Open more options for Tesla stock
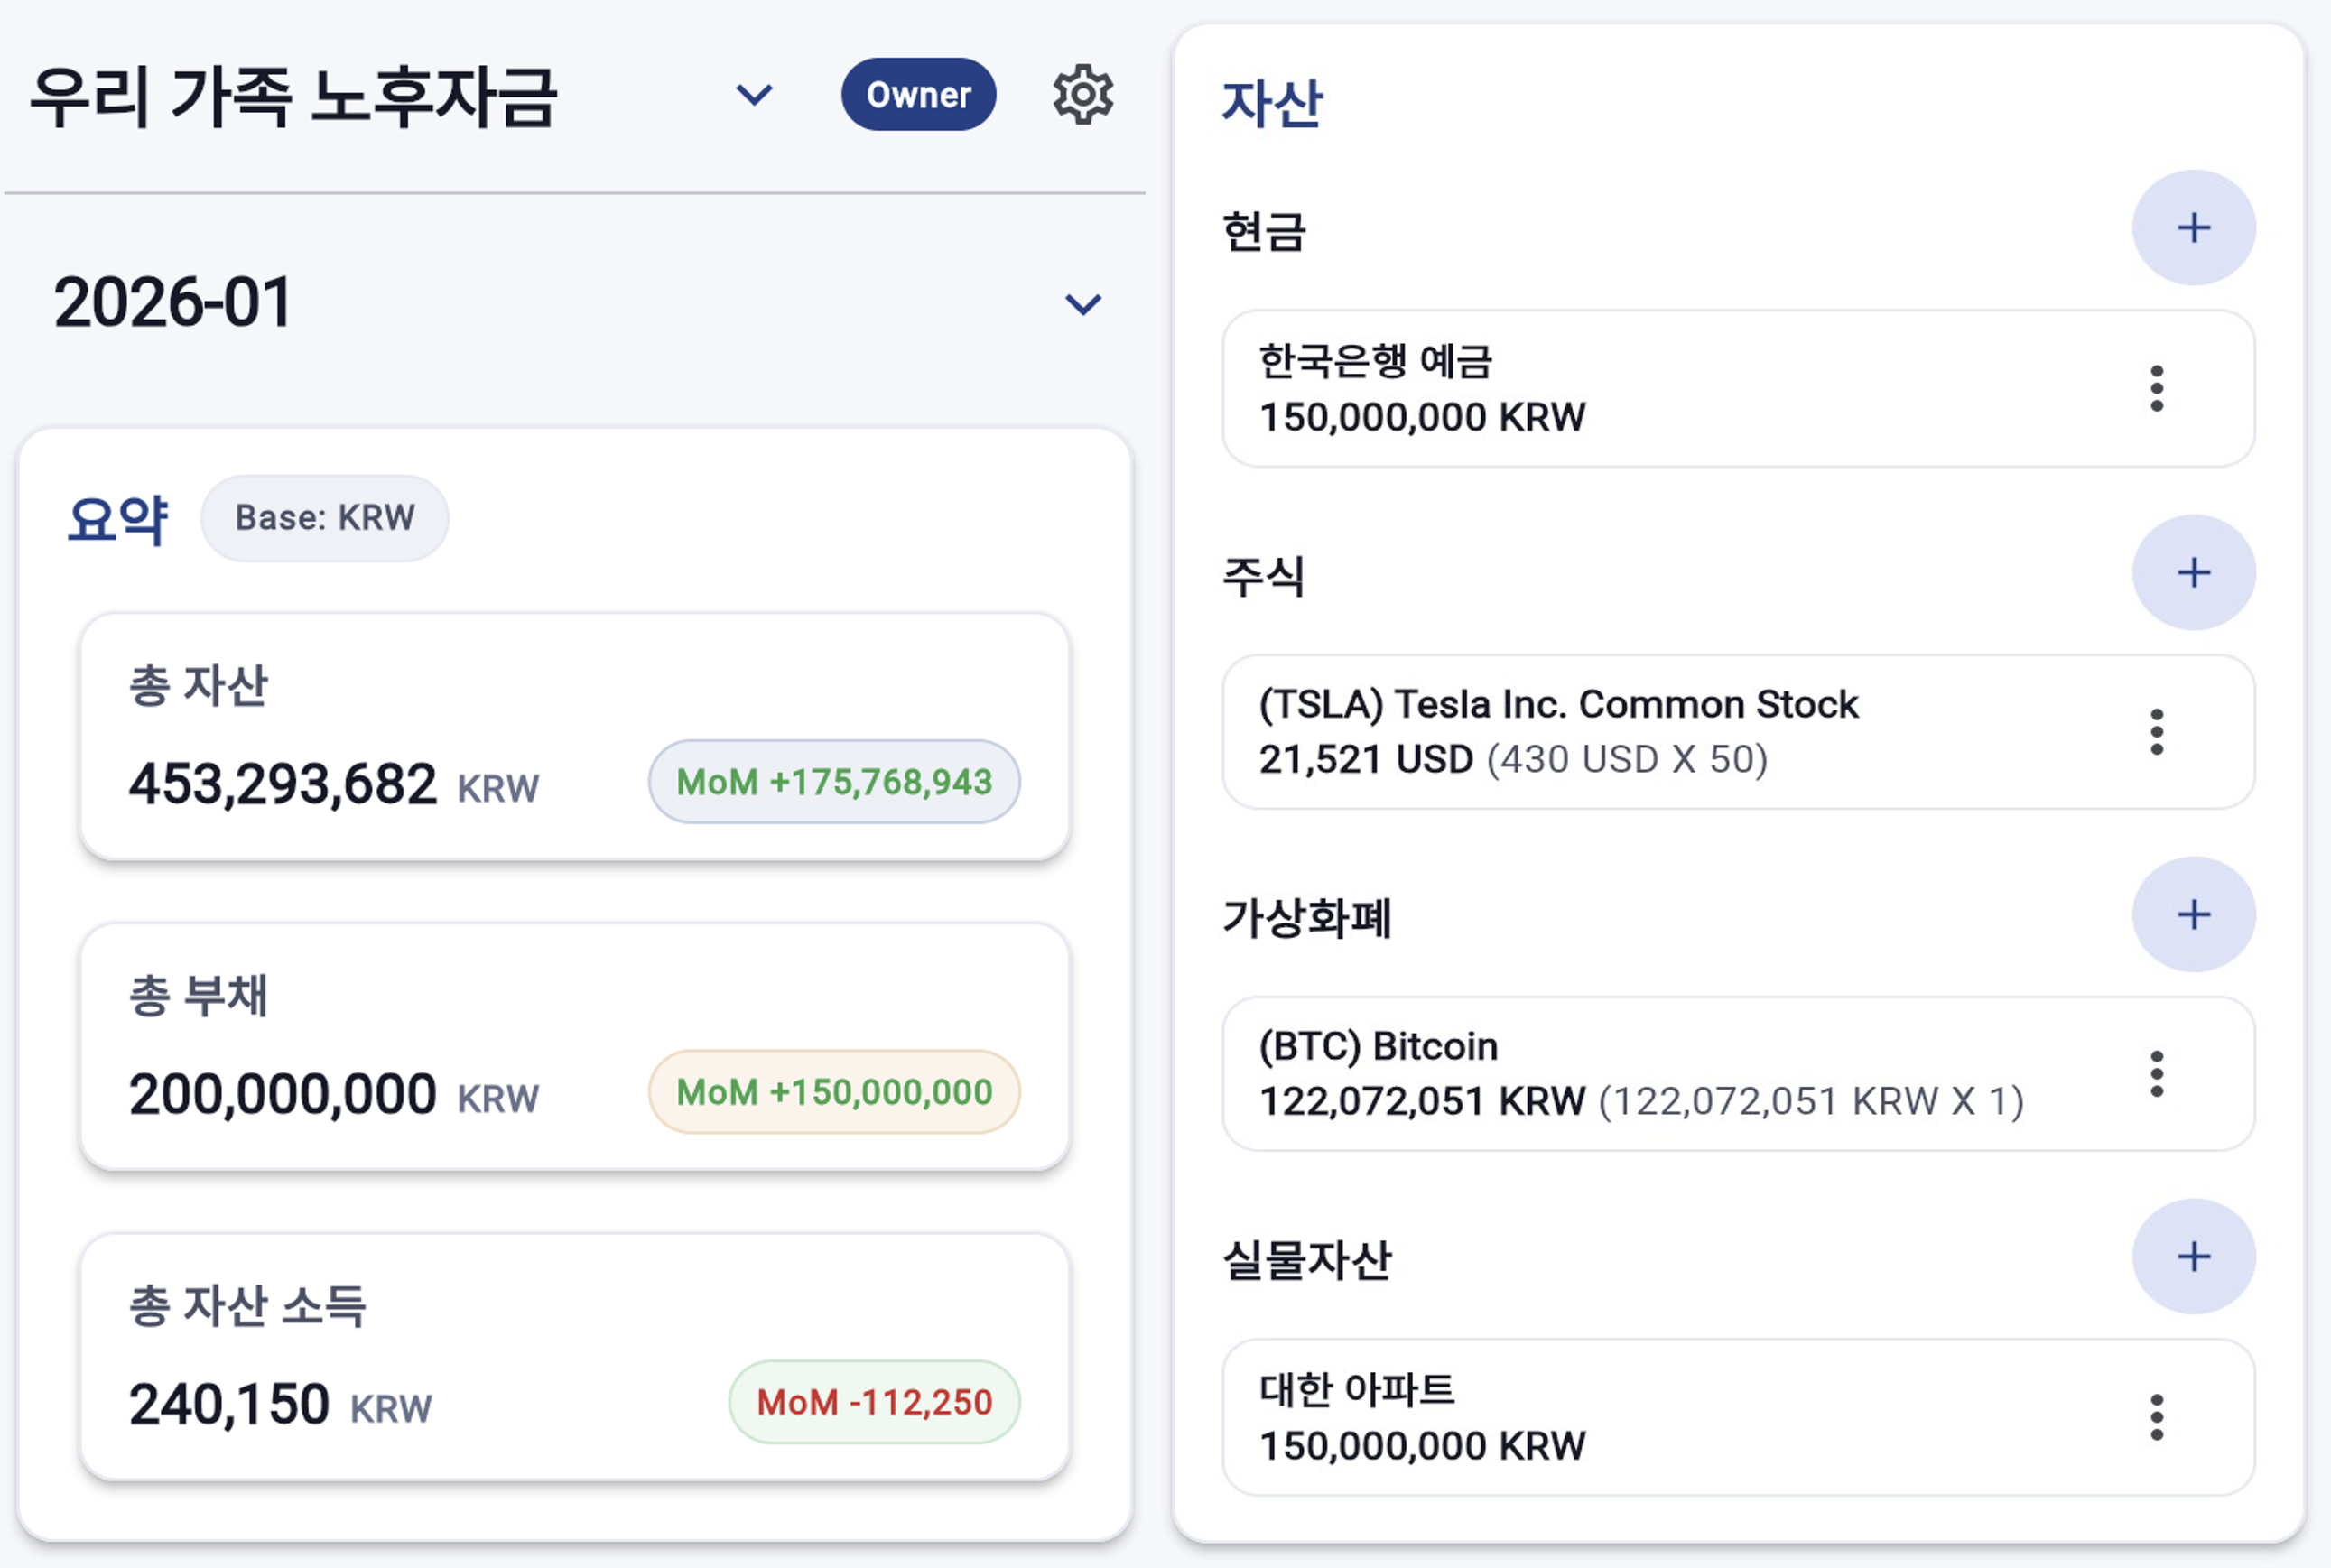This screenshot has width=2331, height=1568. [2157, 732]
